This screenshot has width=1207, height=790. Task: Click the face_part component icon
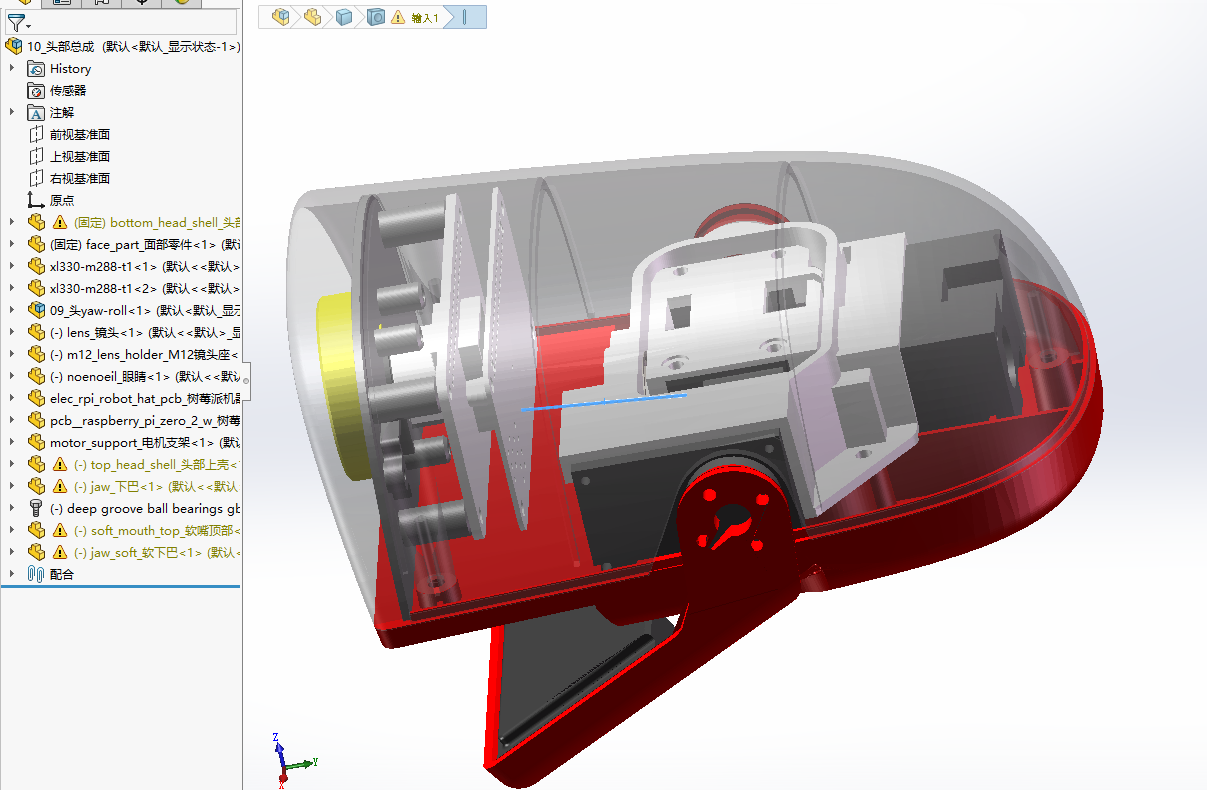36,244
